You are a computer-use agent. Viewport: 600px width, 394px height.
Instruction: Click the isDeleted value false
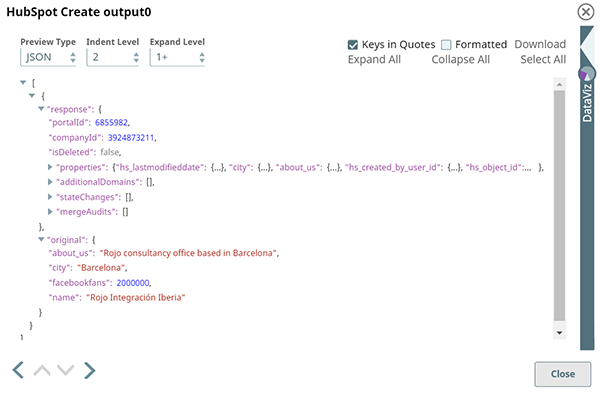click(x=110, y=152)
